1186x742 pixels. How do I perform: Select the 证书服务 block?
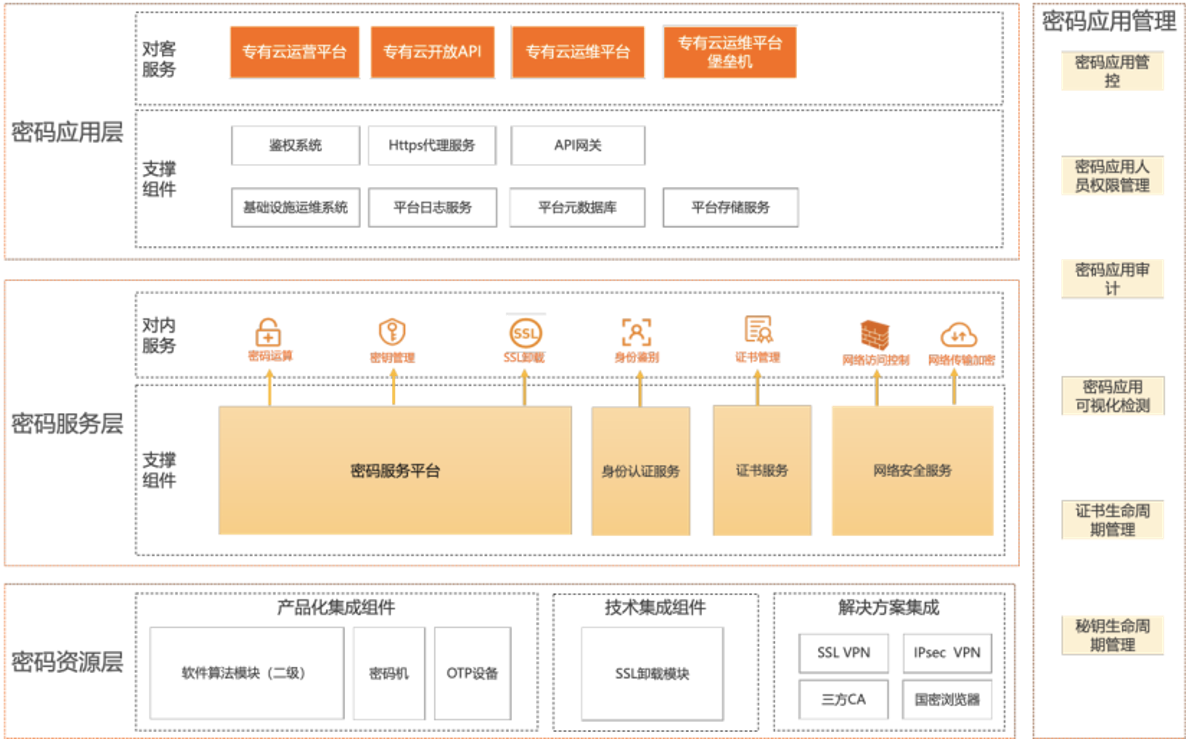tap(762, 470)
